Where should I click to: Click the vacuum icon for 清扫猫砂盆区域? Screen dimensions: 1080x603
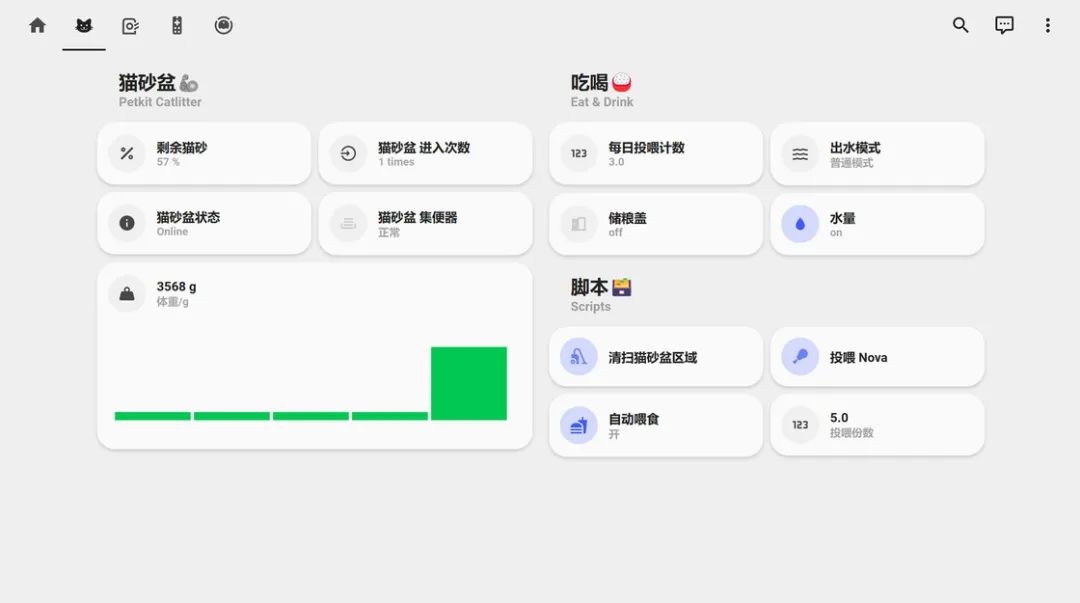[x=579, y=357]
